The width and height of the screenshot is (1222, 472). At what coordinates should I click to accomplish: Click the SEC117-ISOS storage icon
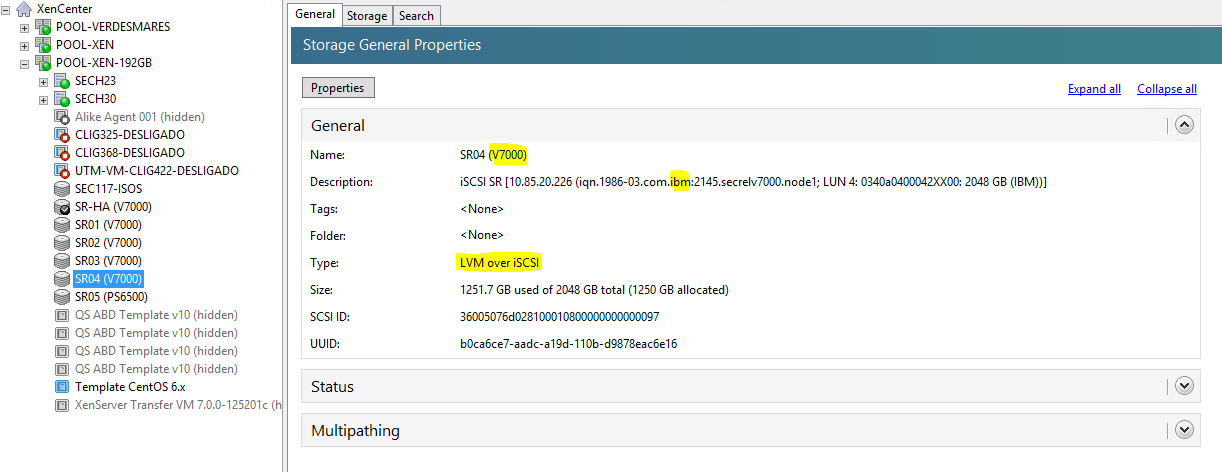point(62,189)
